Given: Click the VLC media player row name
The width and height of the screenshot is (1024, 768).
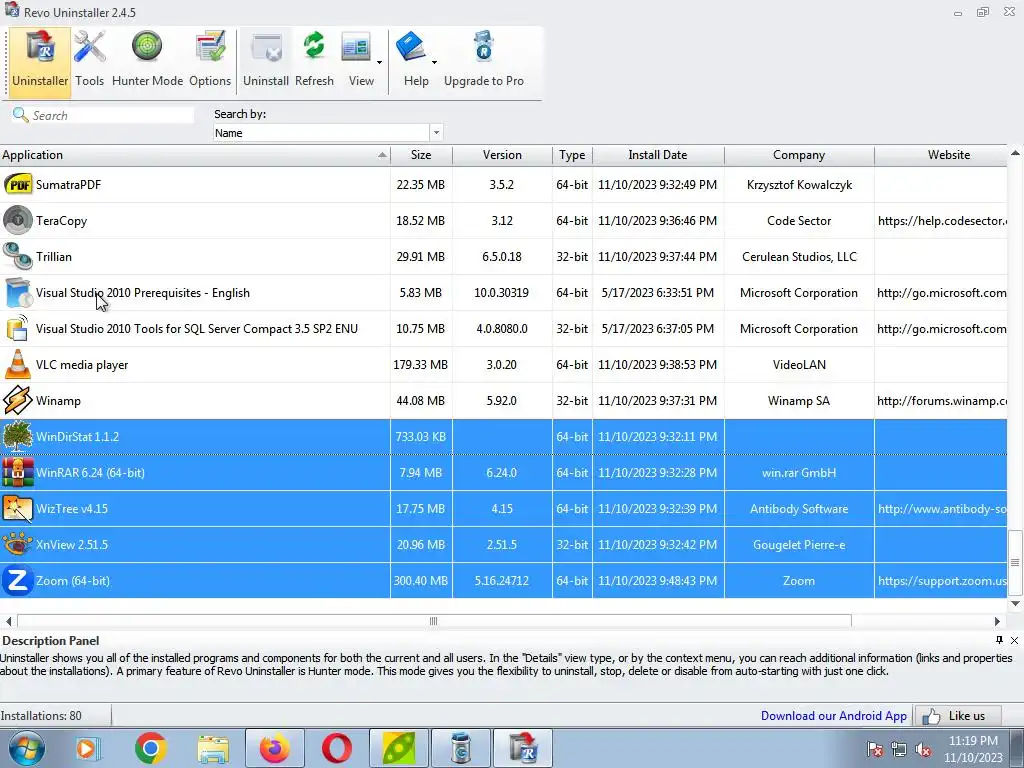Looking at the screenshot, I should coord(82,365).
